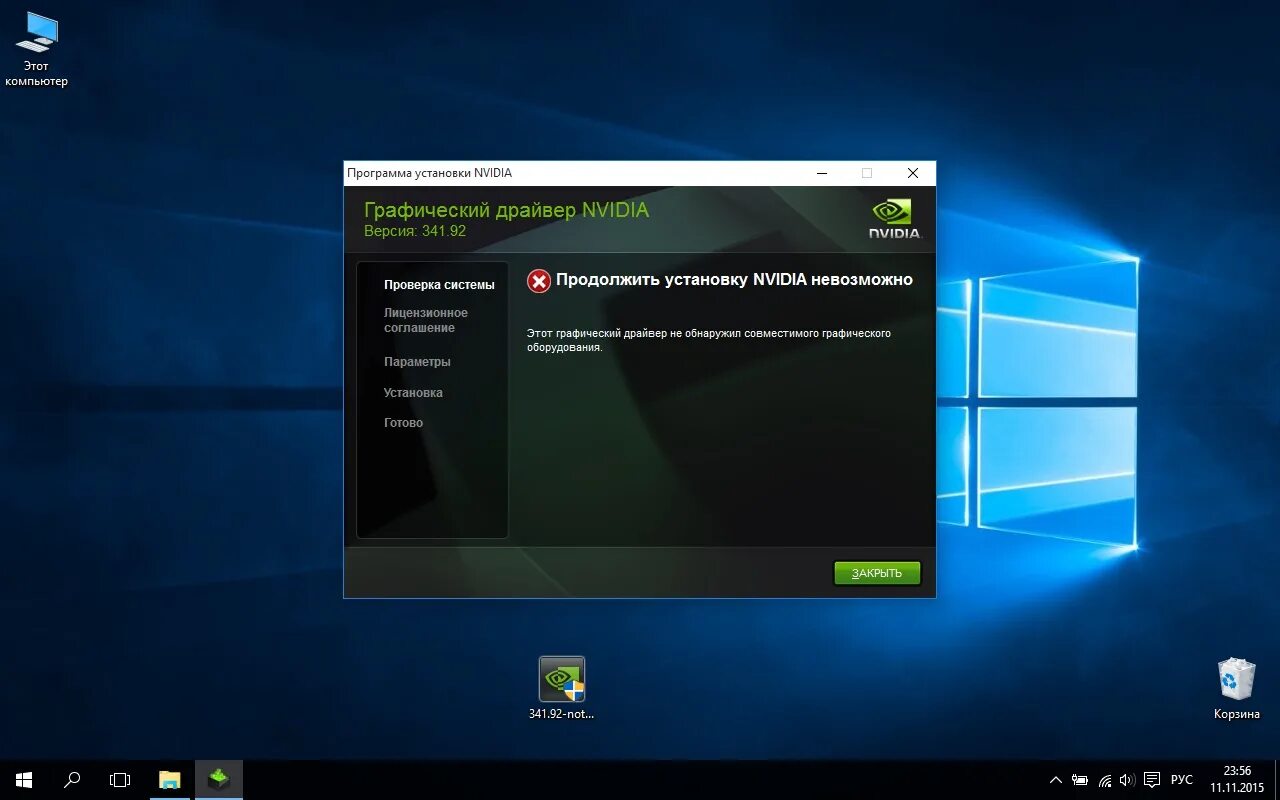Select the 341.92-not... installer desktop icon
This screenshot has width=1280, height=800.
pyautogui.click(x=561, y=688)
